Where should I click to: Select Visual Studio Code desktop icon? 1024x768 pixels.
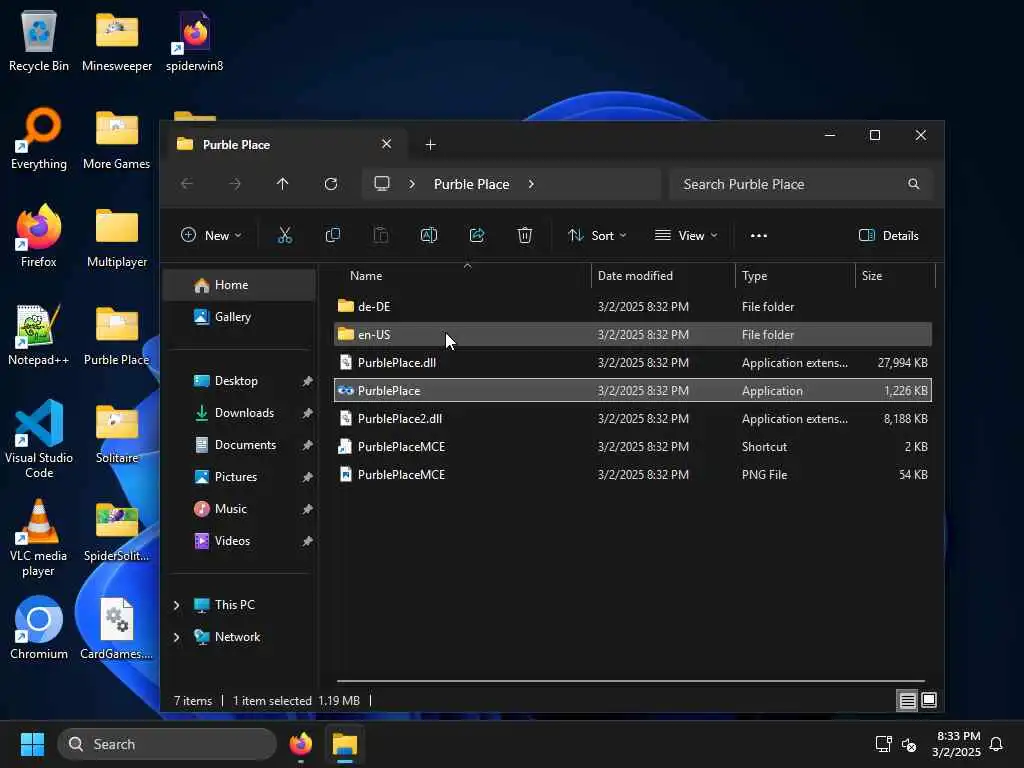tap(39, 439)
